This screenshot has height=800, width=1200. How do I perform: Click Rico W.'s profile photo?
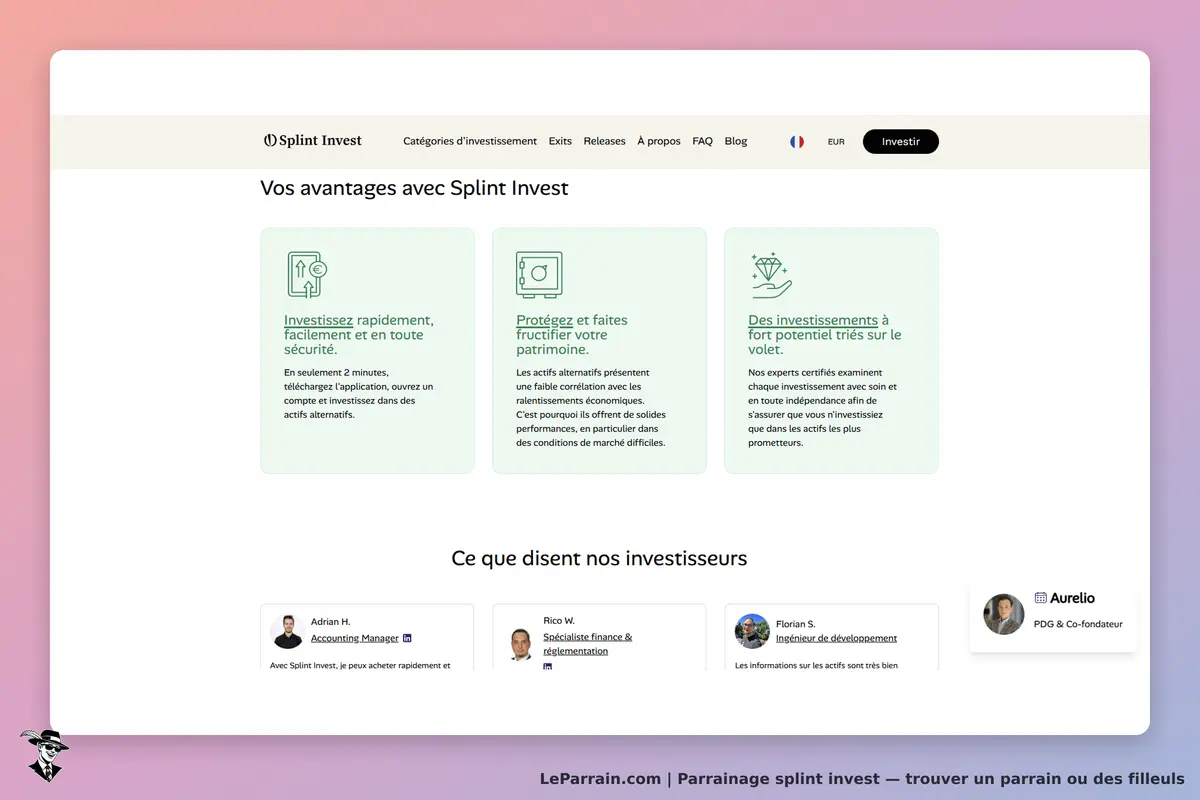click(x=520, y=643)
